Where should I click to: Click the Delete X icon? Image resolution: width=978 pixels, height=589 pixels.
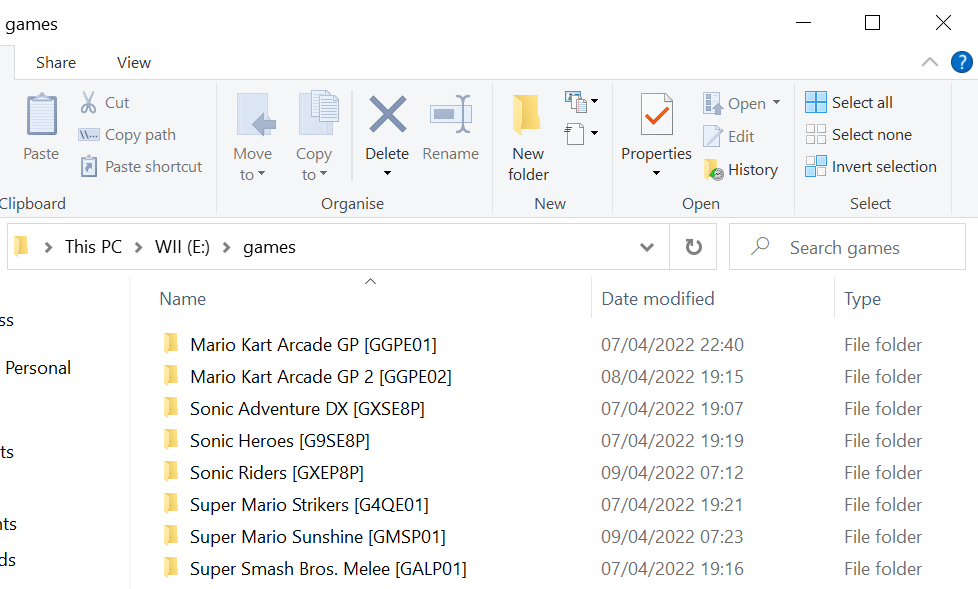point(387,114)
